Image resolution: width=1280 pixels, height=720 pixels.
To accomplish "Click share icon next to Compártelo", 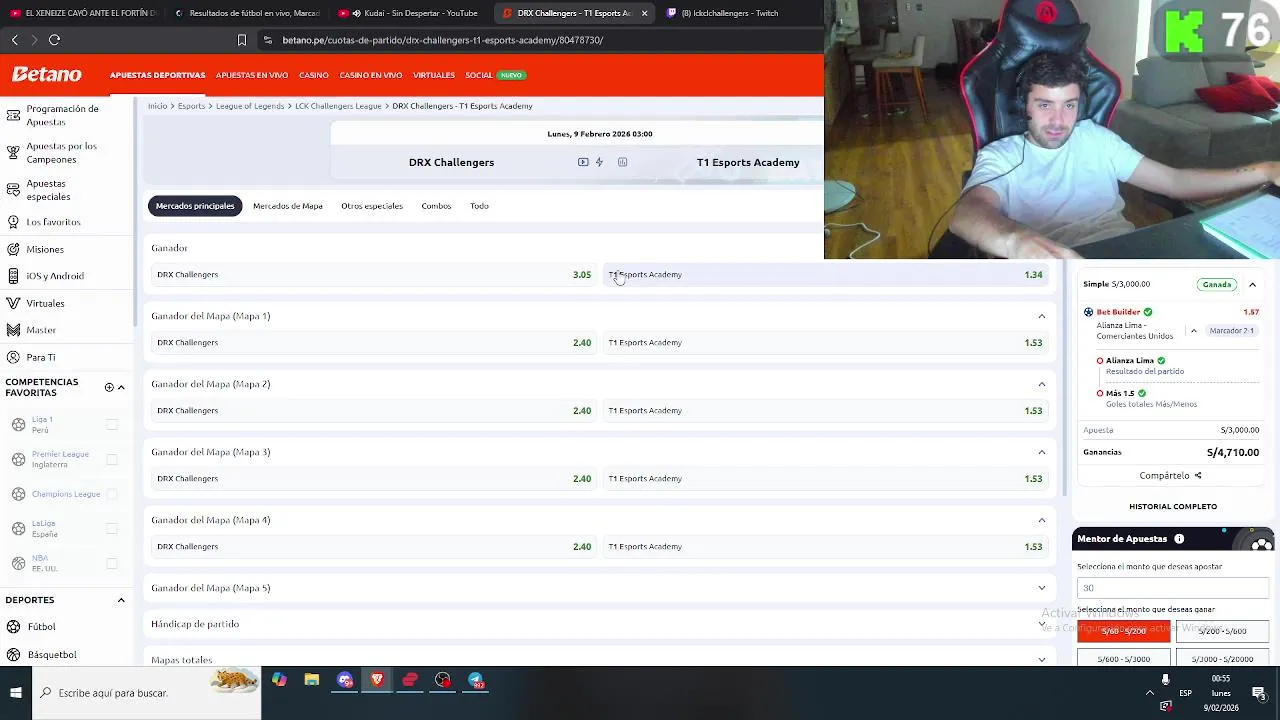I will tap(1198, 476).
